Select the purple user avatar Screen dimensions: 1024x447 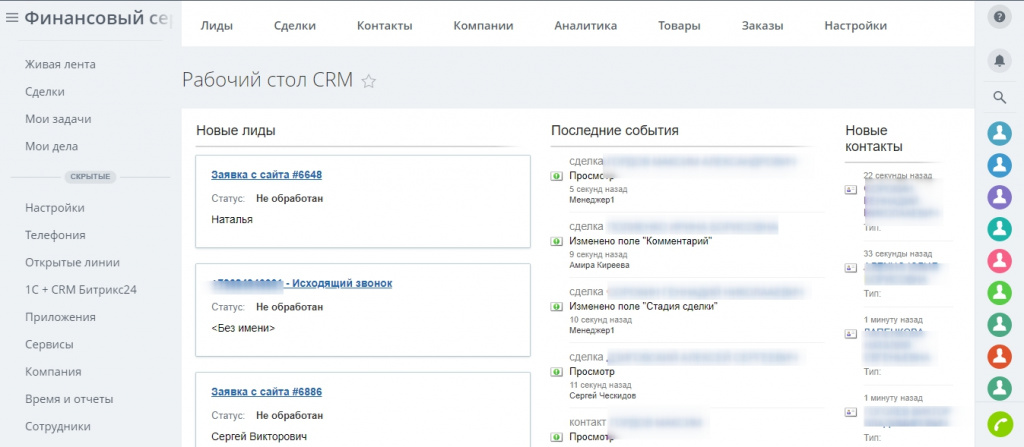pos(999,197)
